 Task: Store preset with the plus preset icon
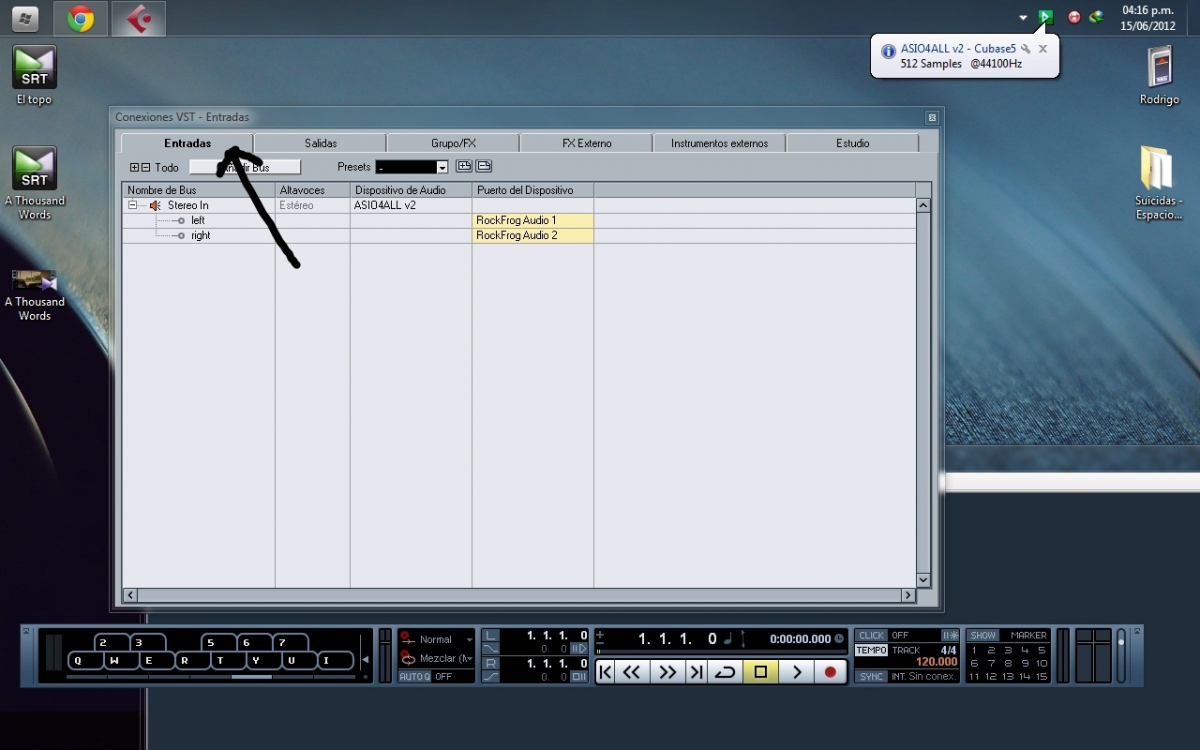click(464, 166)
